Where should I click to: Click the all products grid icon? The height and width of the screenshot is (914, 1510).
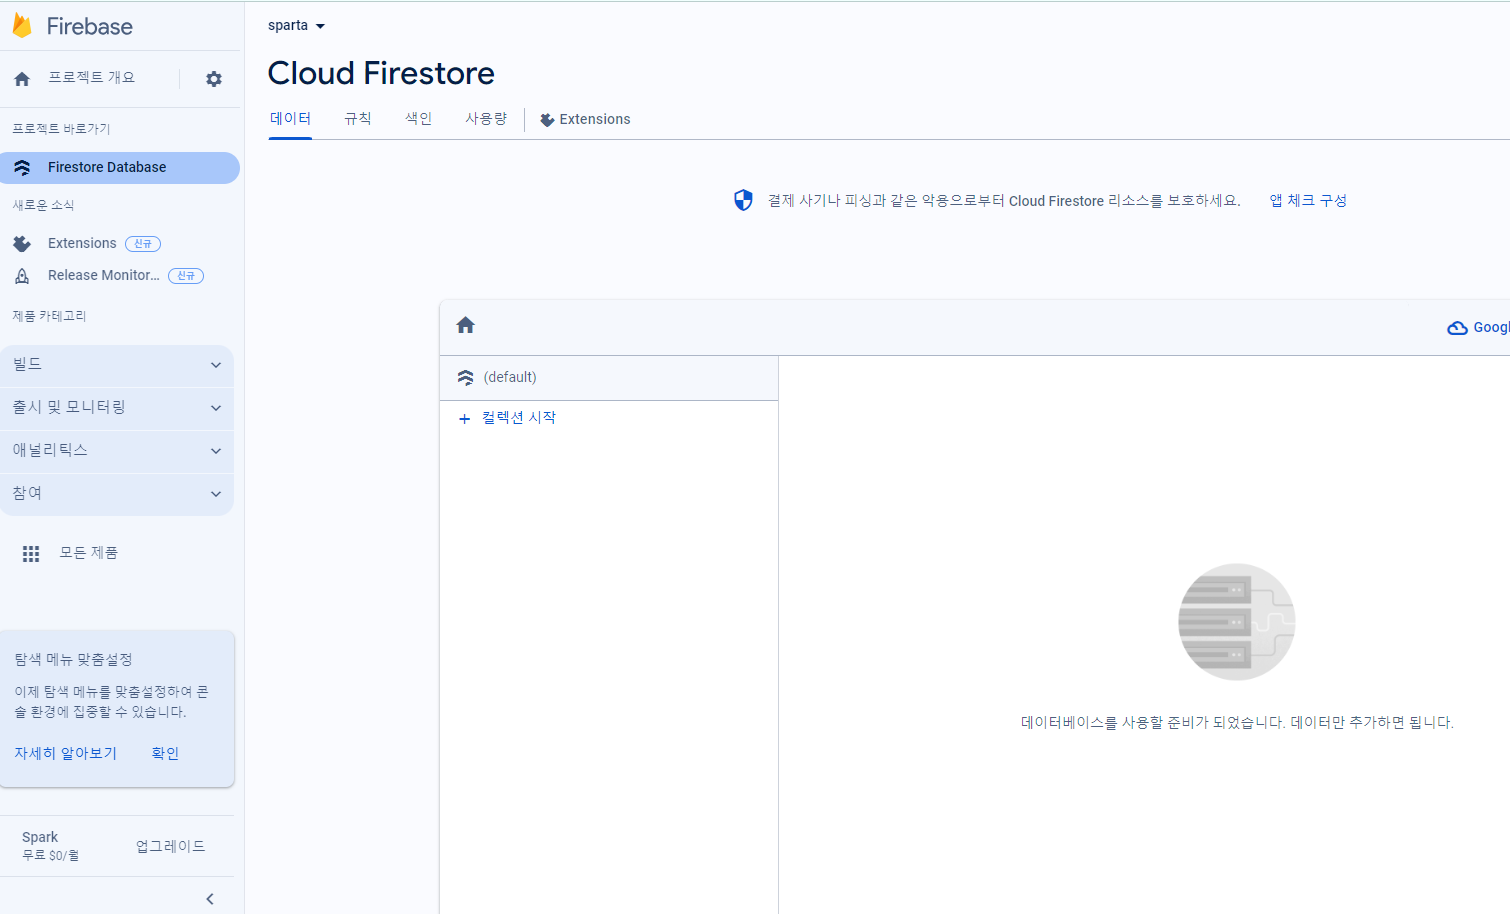[x=31, y=553]
